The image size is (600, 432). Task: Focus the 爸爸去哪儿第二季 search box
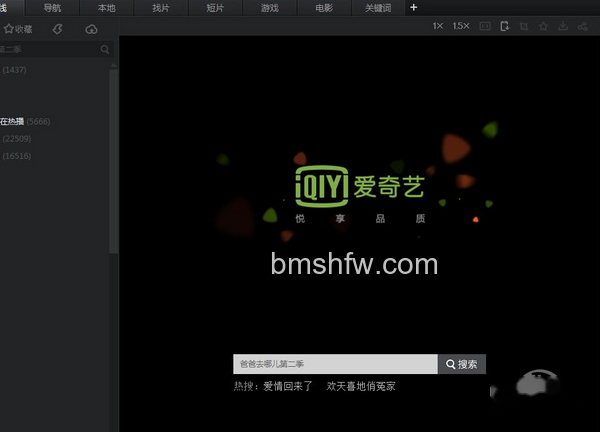click(335, 364)
